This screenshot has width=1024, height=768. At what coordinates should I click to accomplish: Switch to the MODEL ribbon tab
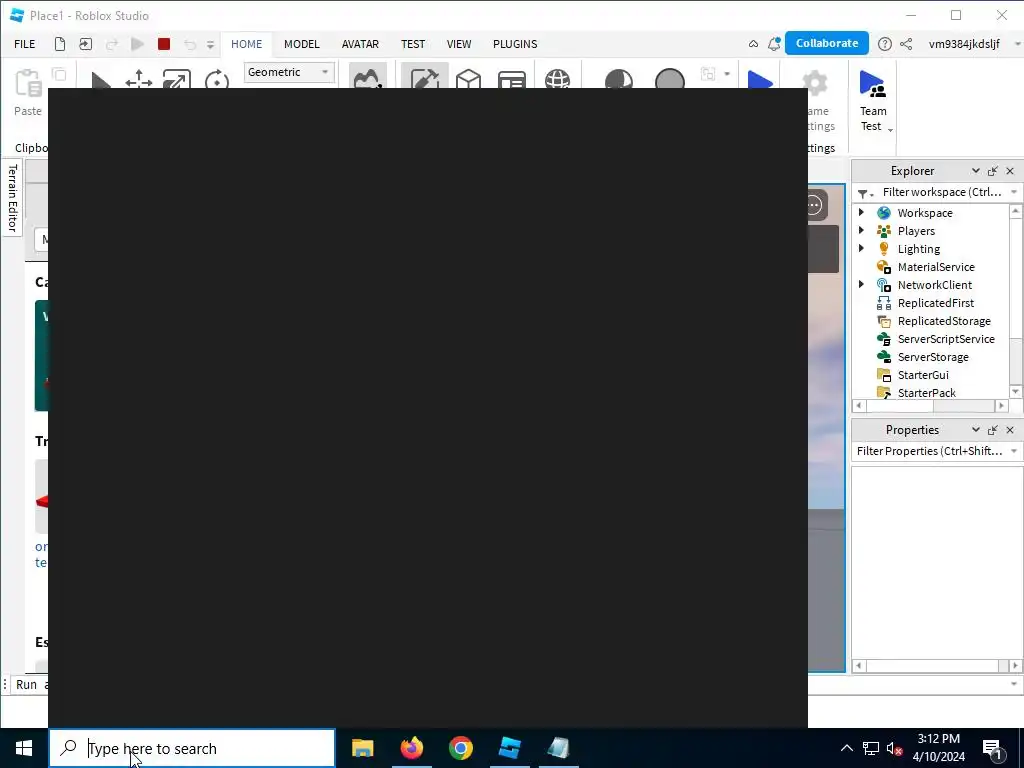pos(302,44)
